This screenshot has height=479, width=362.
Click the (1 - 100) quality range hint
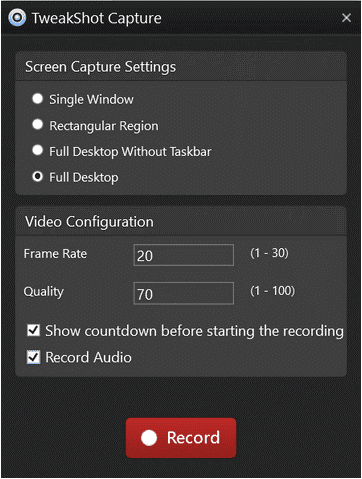pos(273,291)
